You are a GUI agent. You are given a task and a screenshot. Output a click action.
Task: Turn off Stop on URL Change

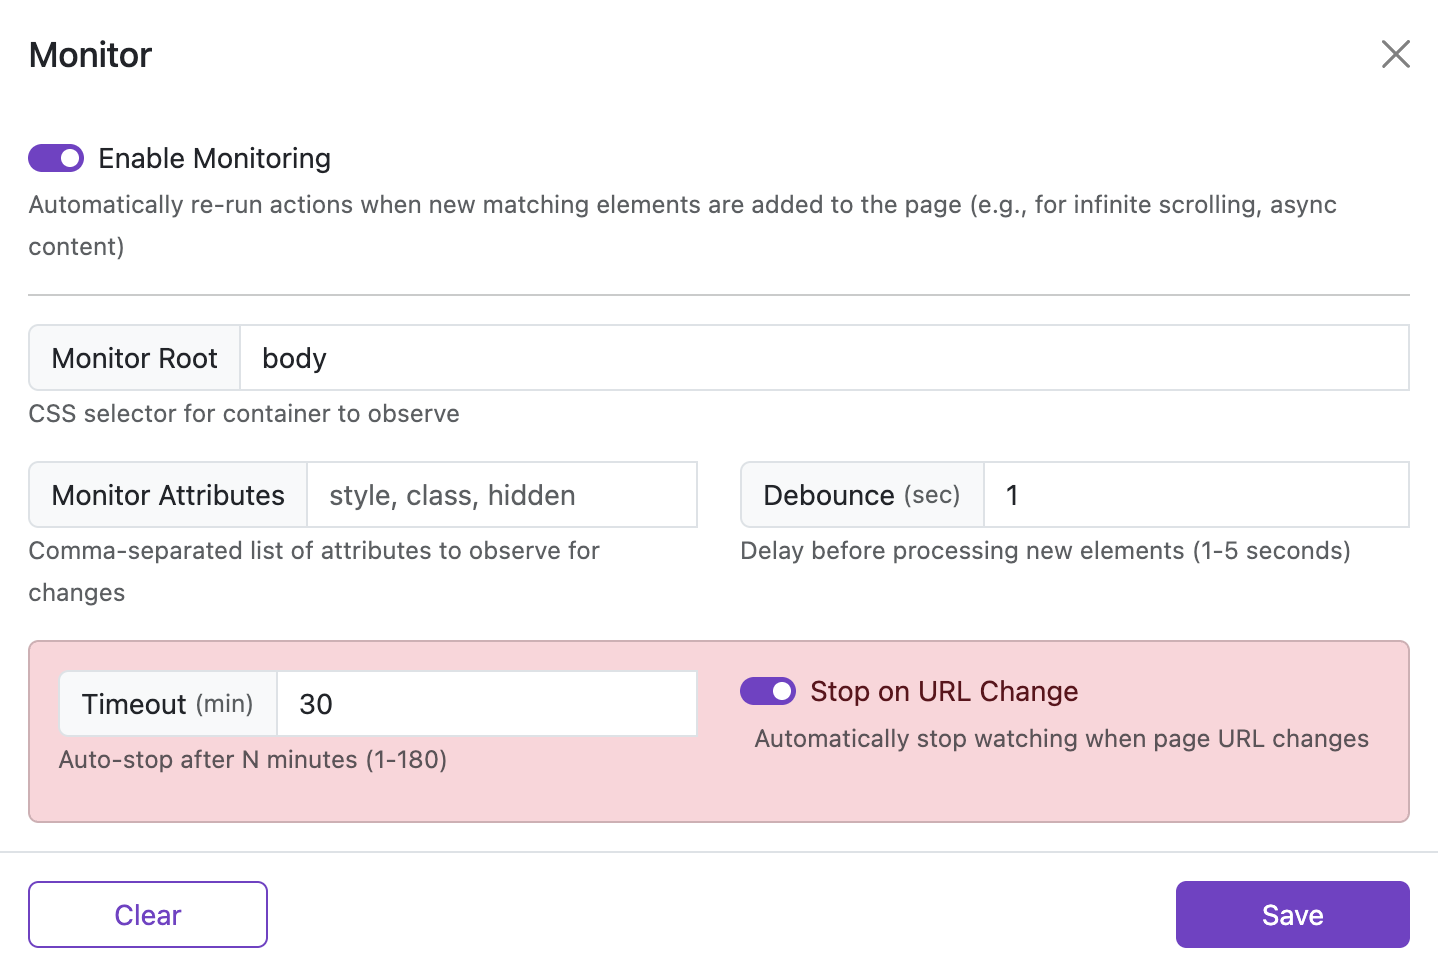[768, 691]
